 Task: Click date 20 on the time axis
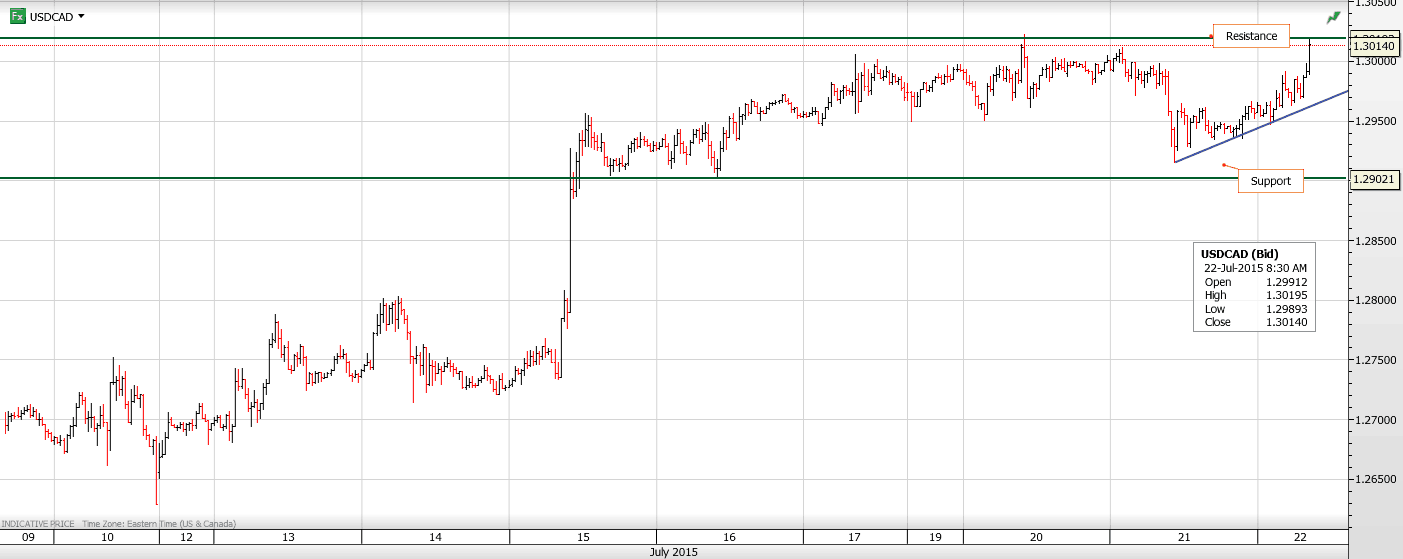1036,537
